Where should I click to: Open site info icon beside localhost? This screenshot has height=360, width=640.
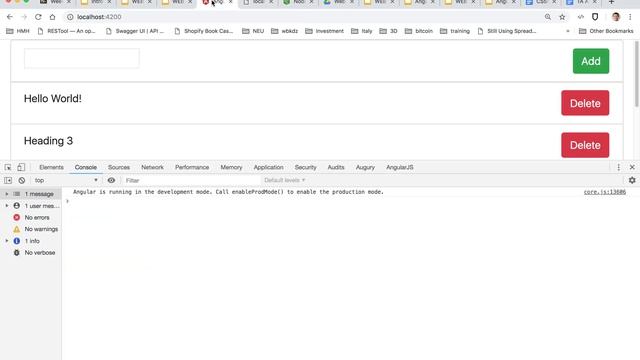70,17
